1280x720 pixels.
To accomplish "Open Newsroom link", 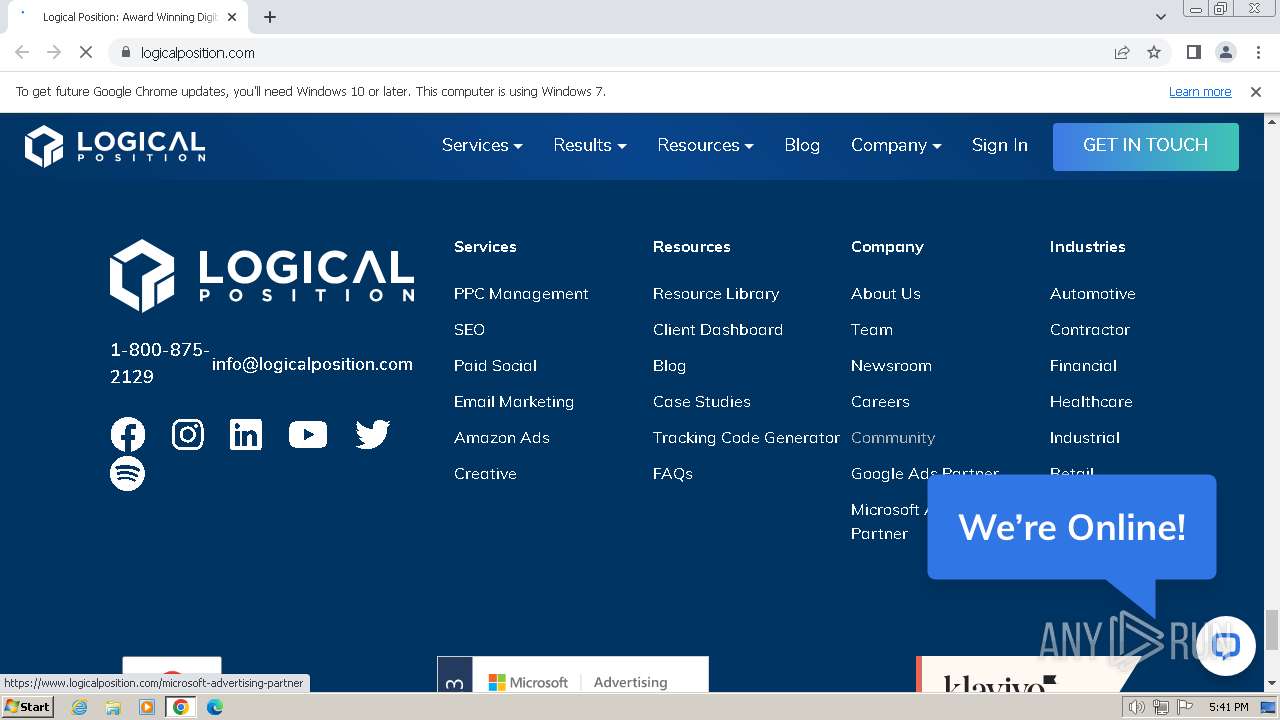I will click(891, 366).
